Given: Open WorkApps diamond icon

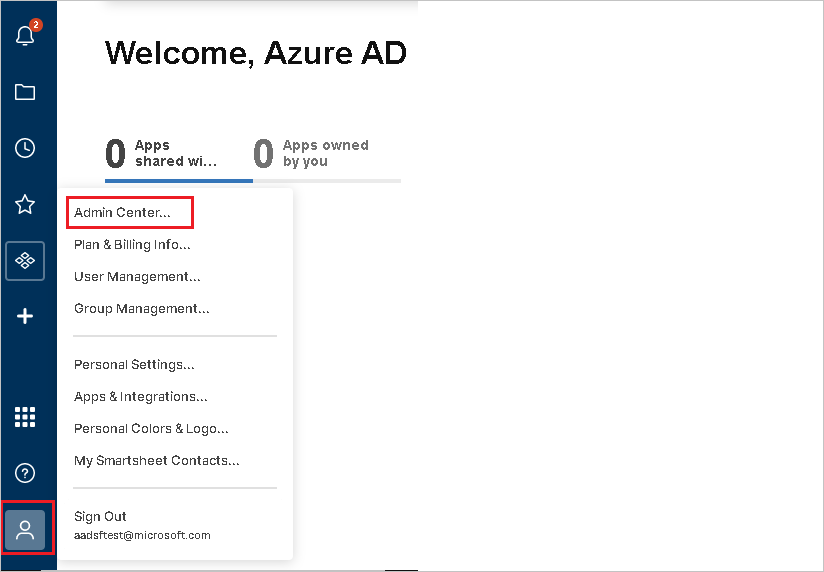Looking at the screenshot, I should [25, 261].
